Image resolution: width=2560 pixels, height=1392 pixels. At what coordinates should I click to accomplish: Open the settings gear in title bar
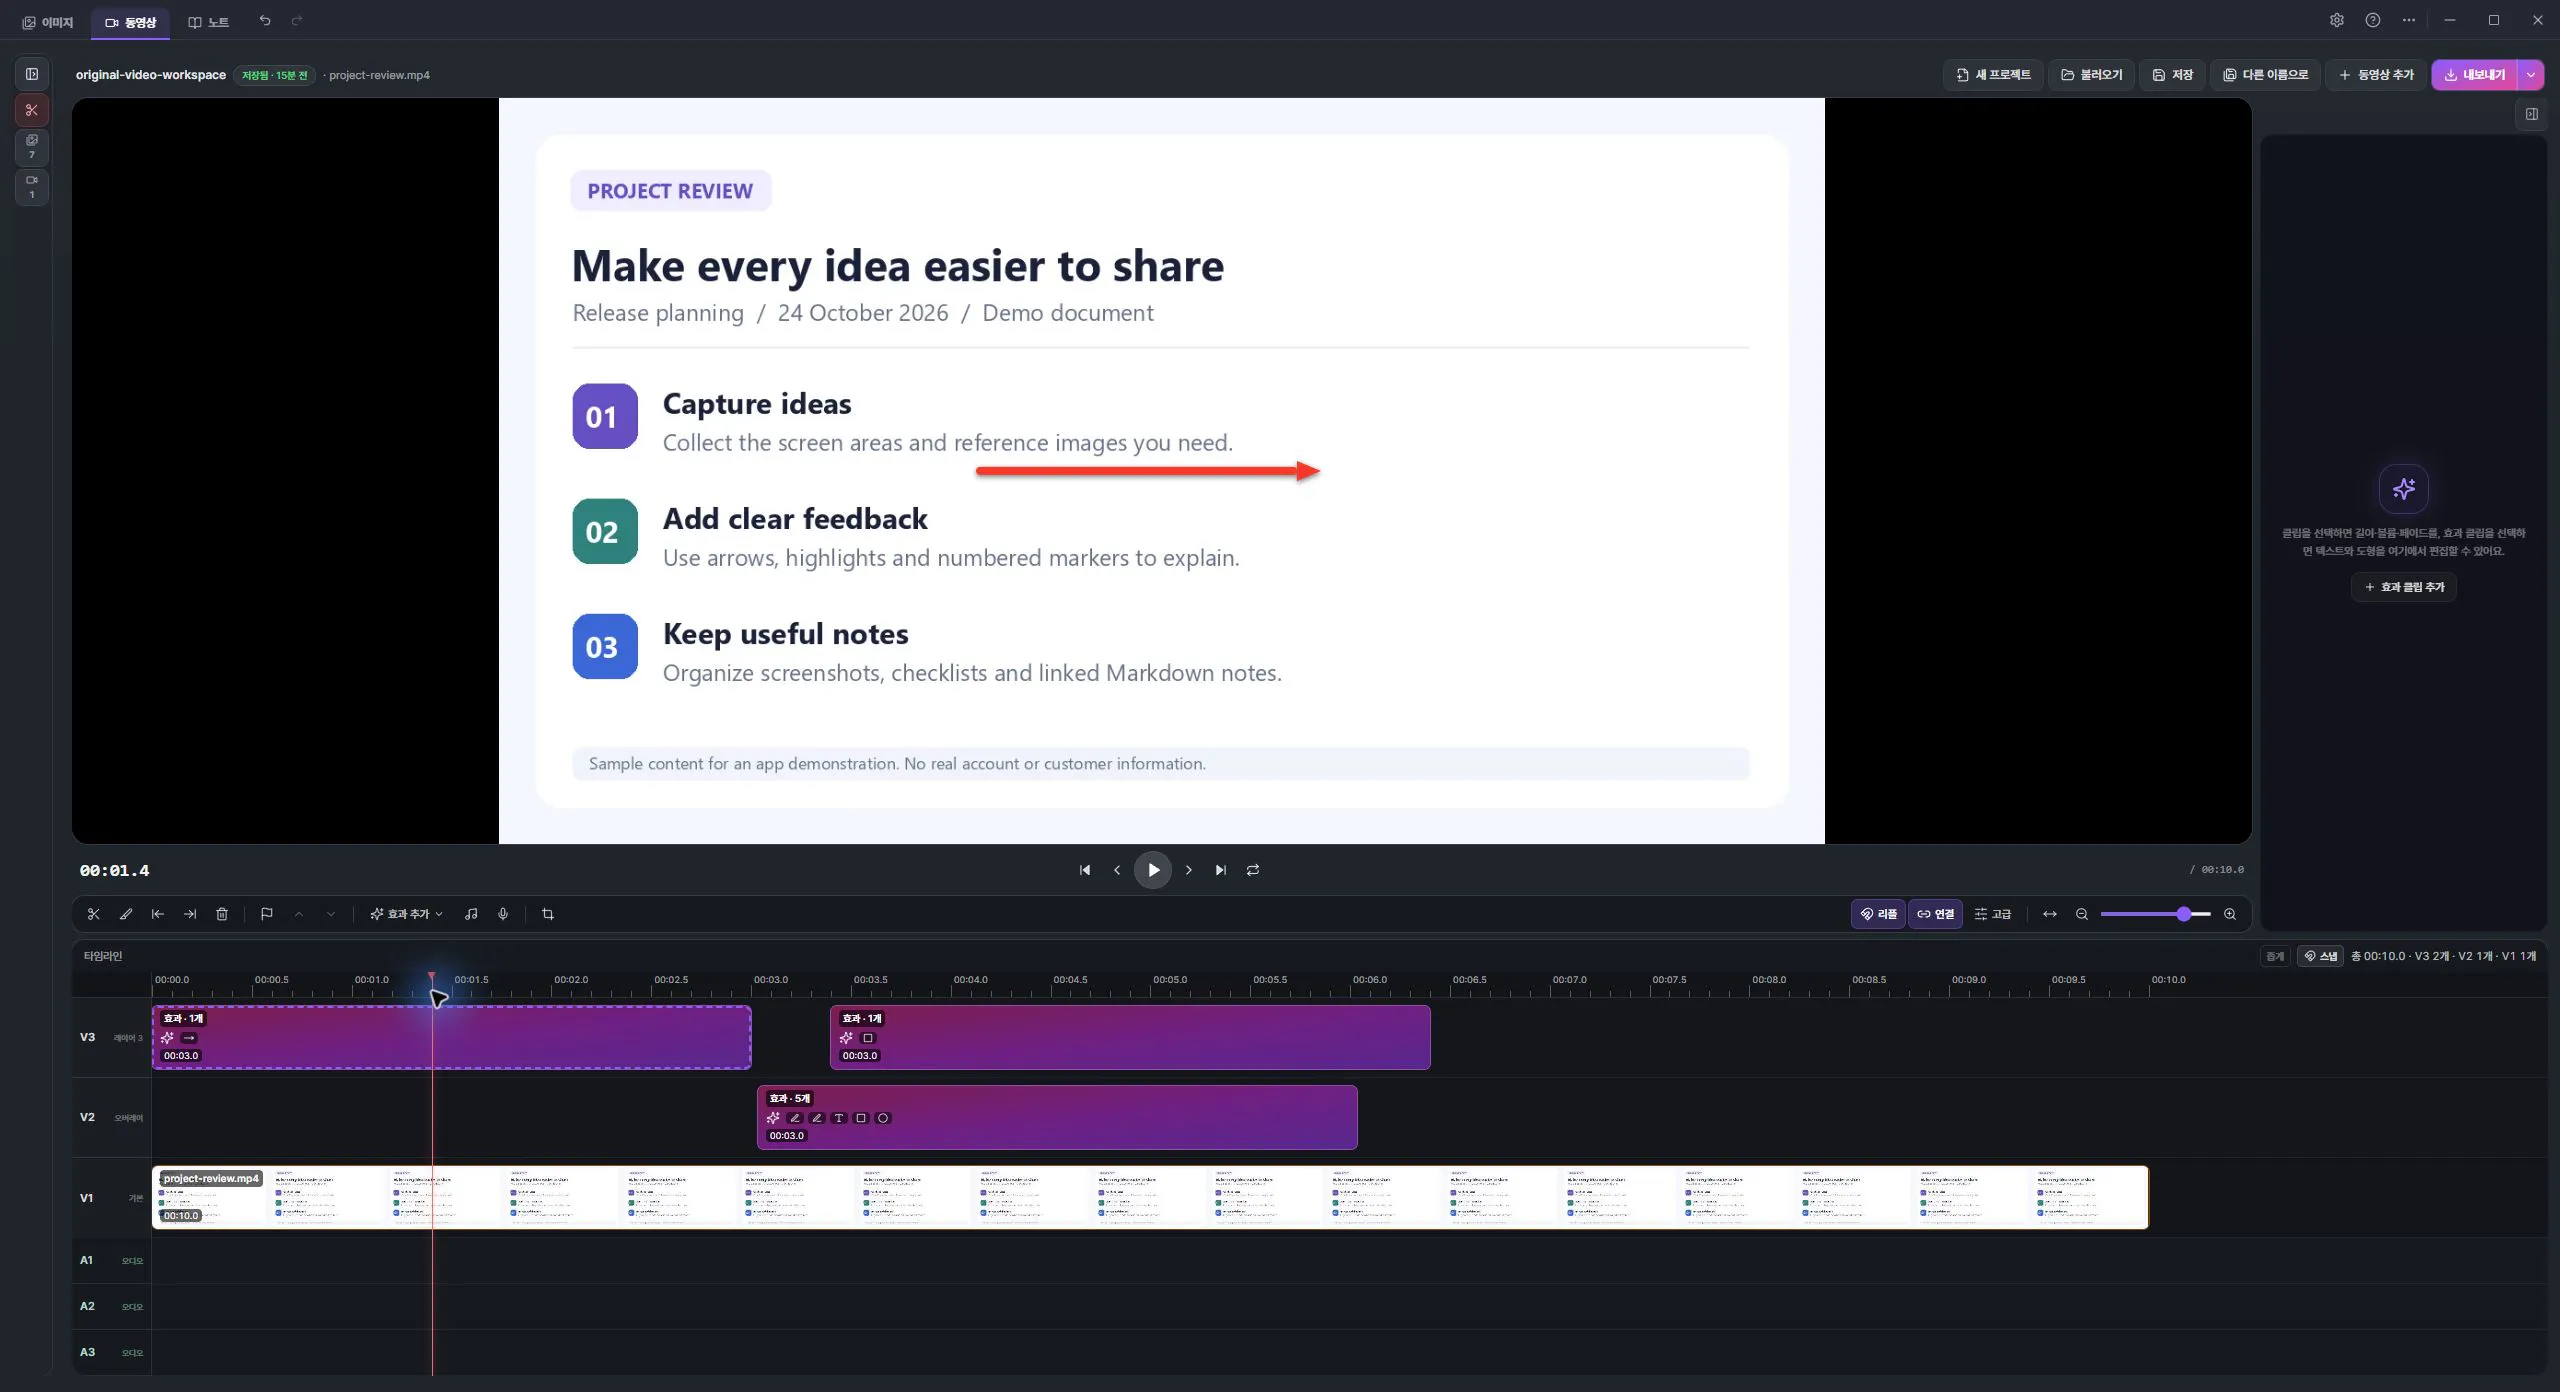pyautogui.click(x=2337, y=20)
